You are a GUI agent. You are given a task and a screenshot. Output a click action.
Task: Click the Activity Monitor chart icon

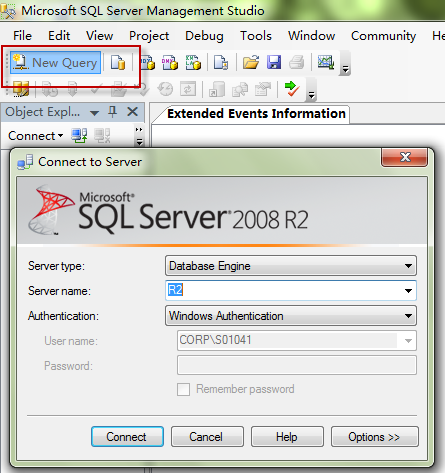point(326,62)
